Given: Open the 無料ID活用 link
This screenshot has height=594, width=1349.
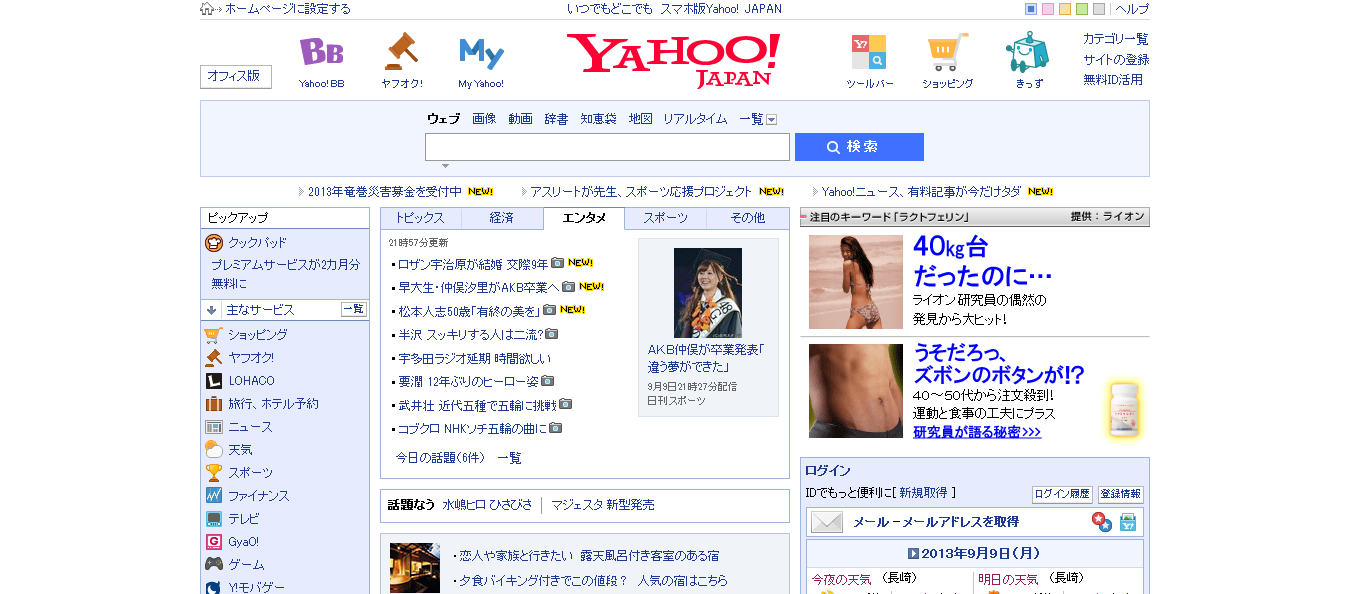Looking at the screenshot, I should pos(1113,79).
